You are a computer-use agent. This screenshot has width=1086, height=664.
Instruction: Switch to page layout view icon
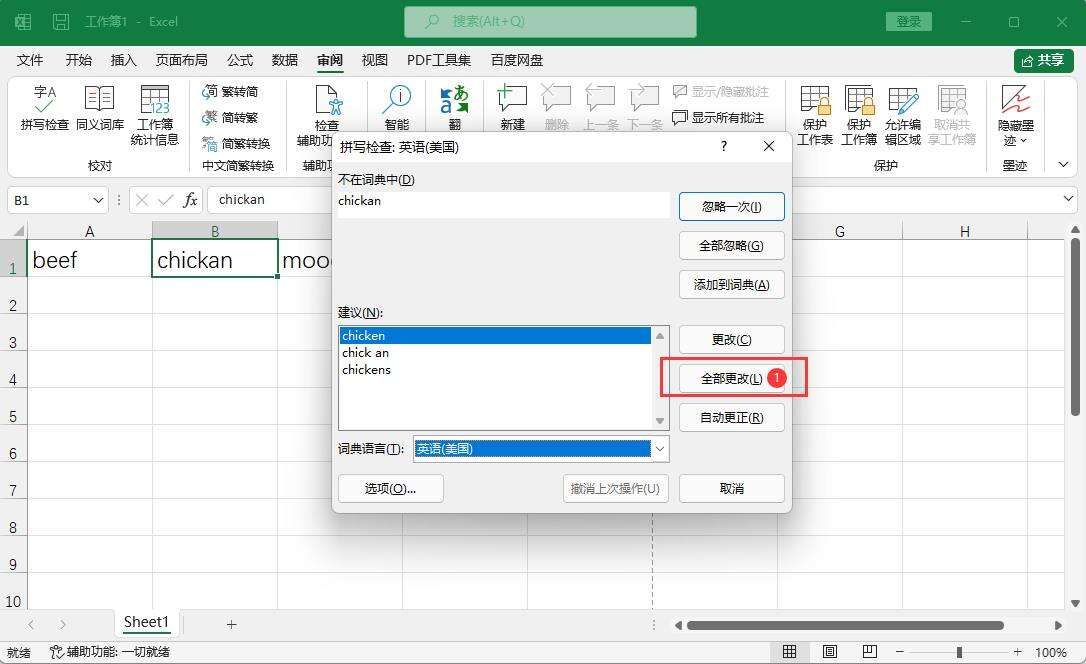coord(830,652)
